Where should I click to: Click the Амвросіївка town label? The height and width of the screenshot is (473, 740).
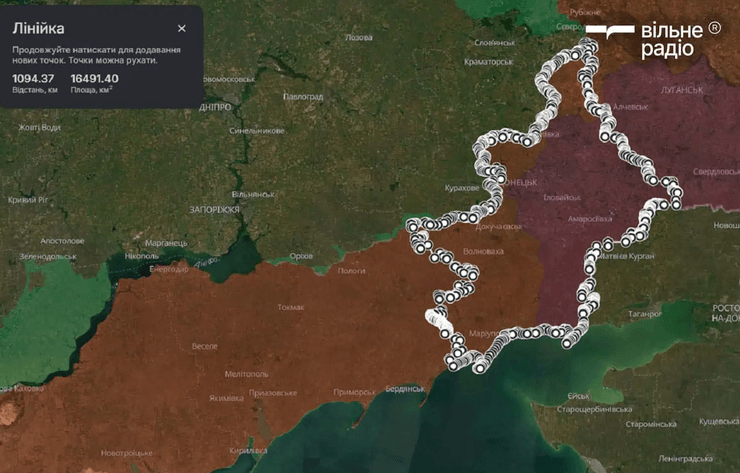coord(588,216)
